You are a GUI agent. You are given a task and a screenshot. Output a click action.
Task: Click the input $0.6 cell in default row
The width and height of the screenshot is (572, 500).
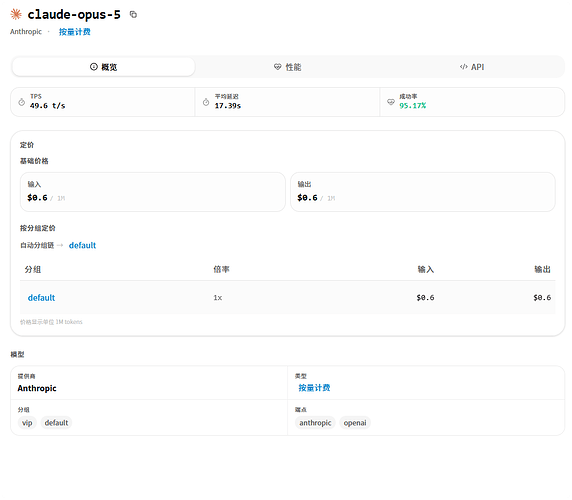[x=425, y=298]
